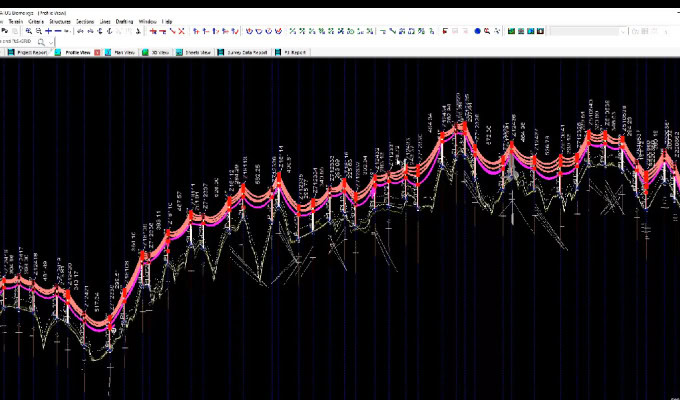Switch to the Project Report tab
Screen dimensions: 680x400
[x=32, y=52]
